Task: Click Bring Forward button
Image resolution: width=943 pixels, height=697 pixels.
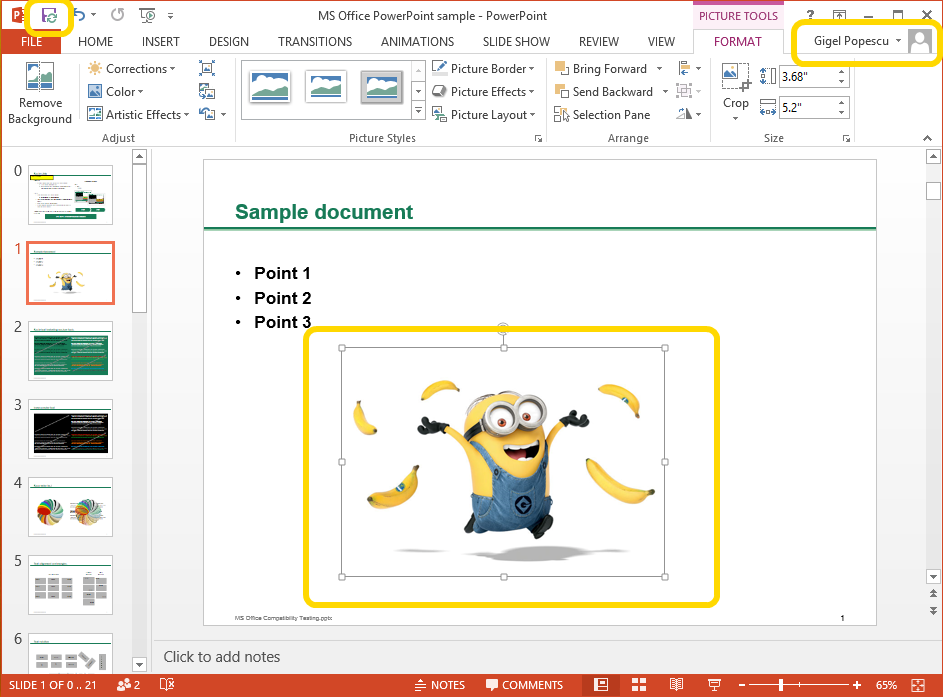Action: pos(601,69)
